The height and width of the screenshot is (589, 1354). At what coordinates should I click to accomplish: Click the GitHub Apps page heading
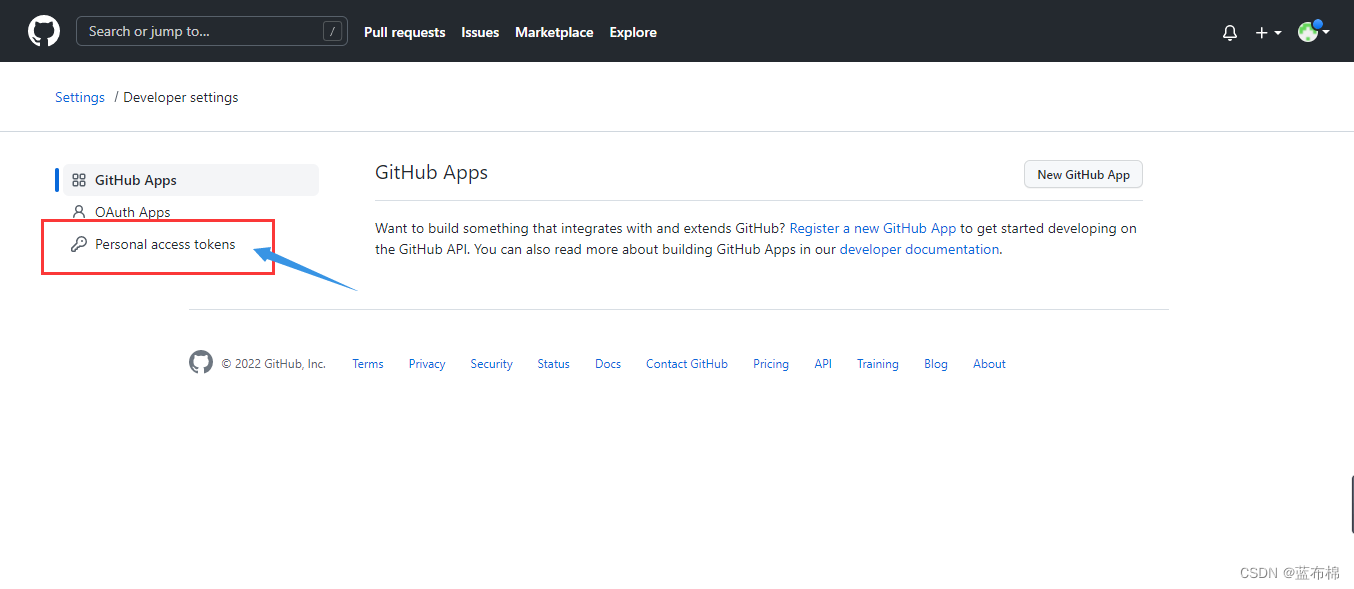(x=431, y=172)
